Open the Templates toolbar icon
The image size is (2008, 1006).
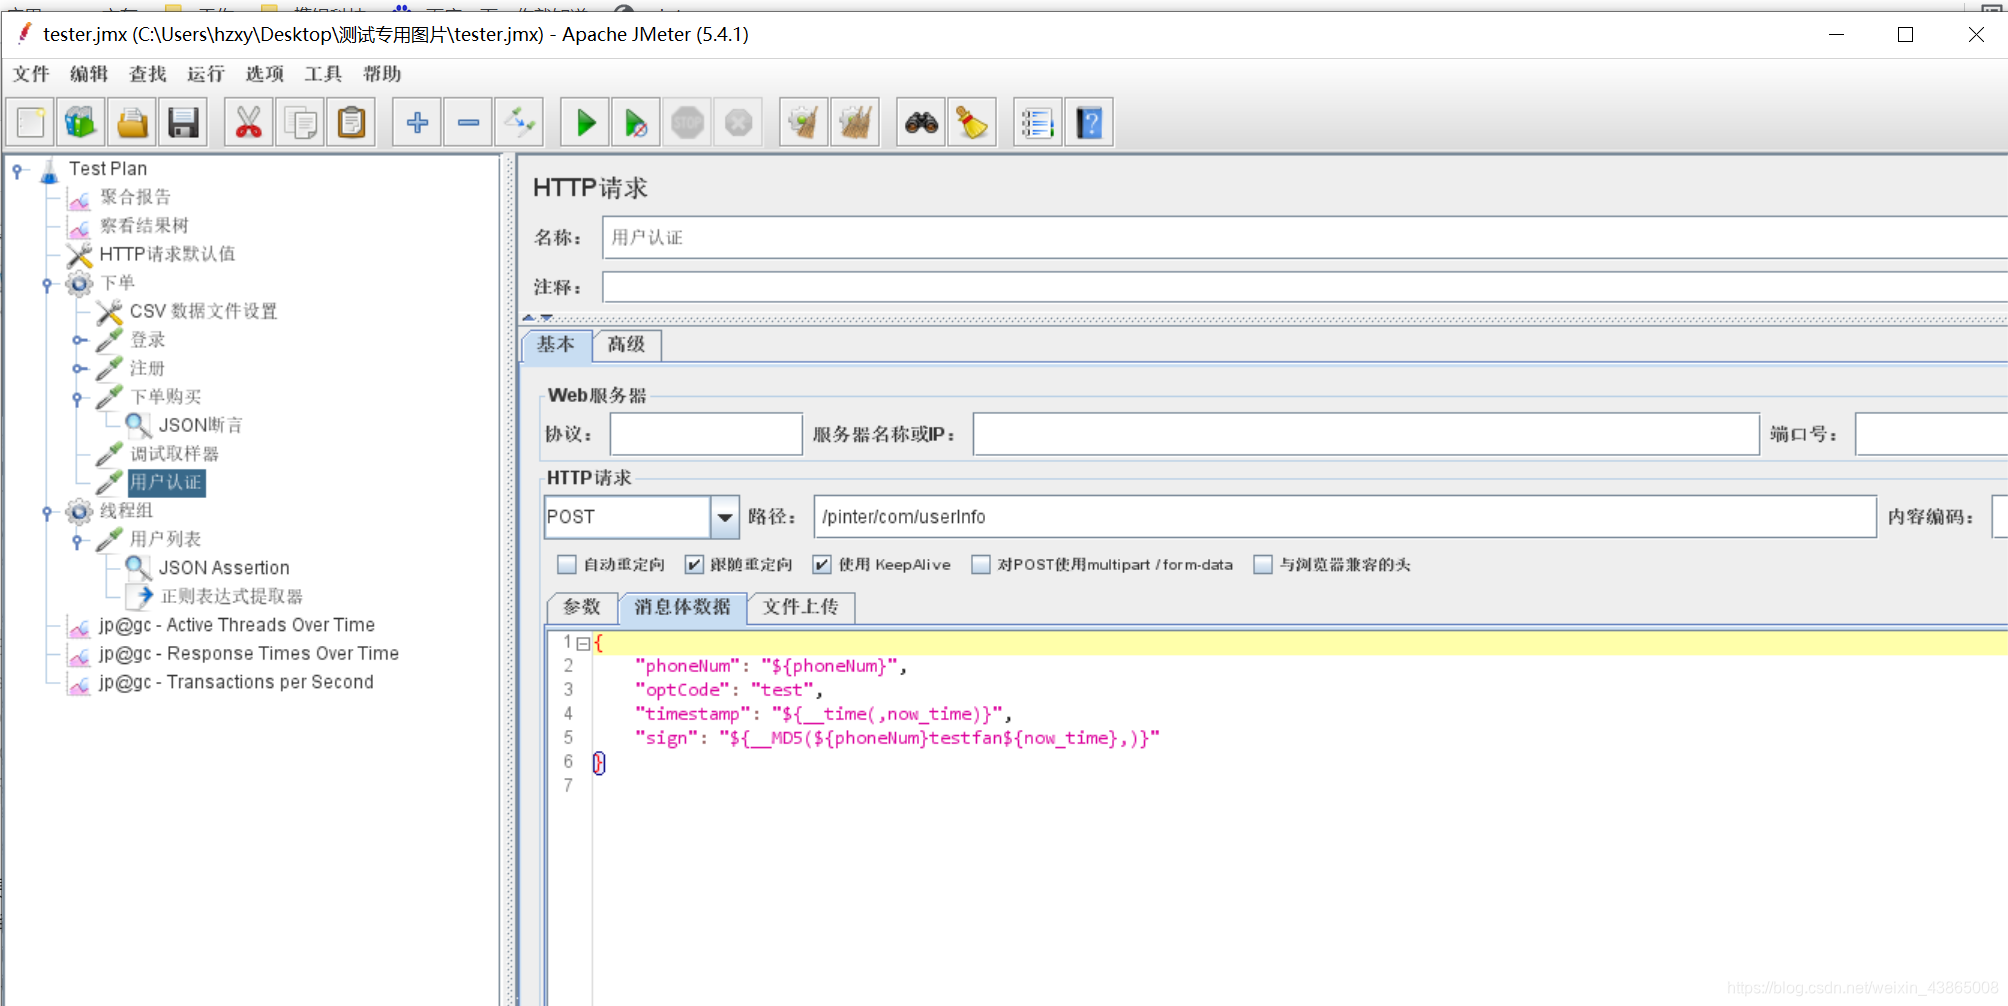coord(81,123)
